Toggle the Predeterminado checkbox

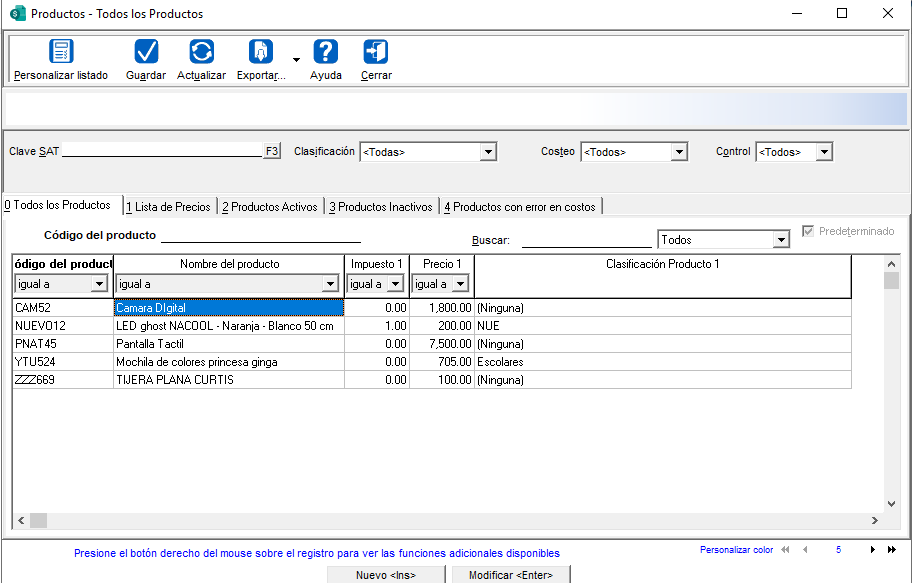(x=808, y=231)
